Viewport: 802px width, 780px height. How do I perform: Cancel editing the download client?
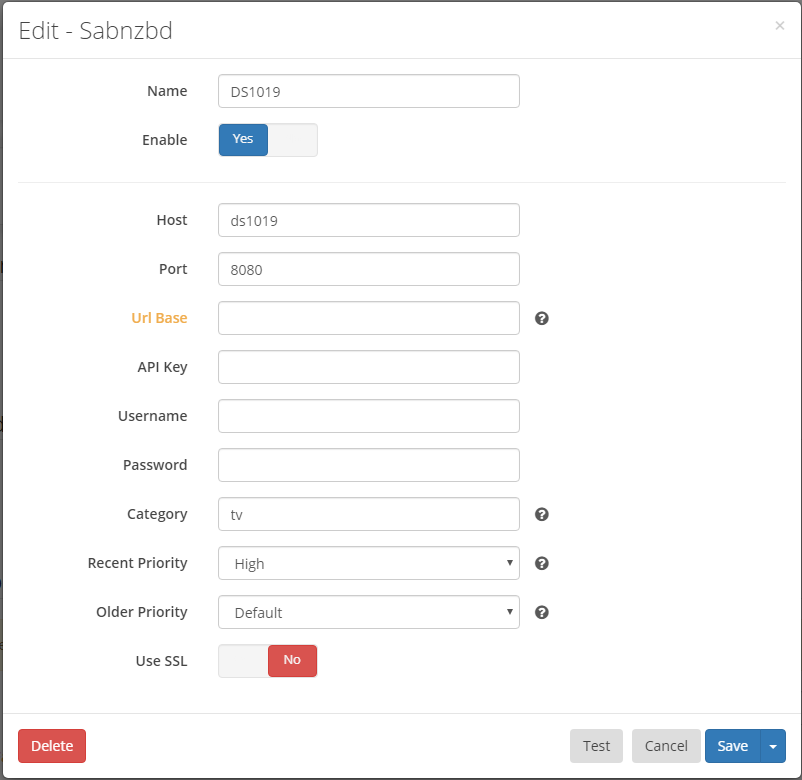point(665,746)
